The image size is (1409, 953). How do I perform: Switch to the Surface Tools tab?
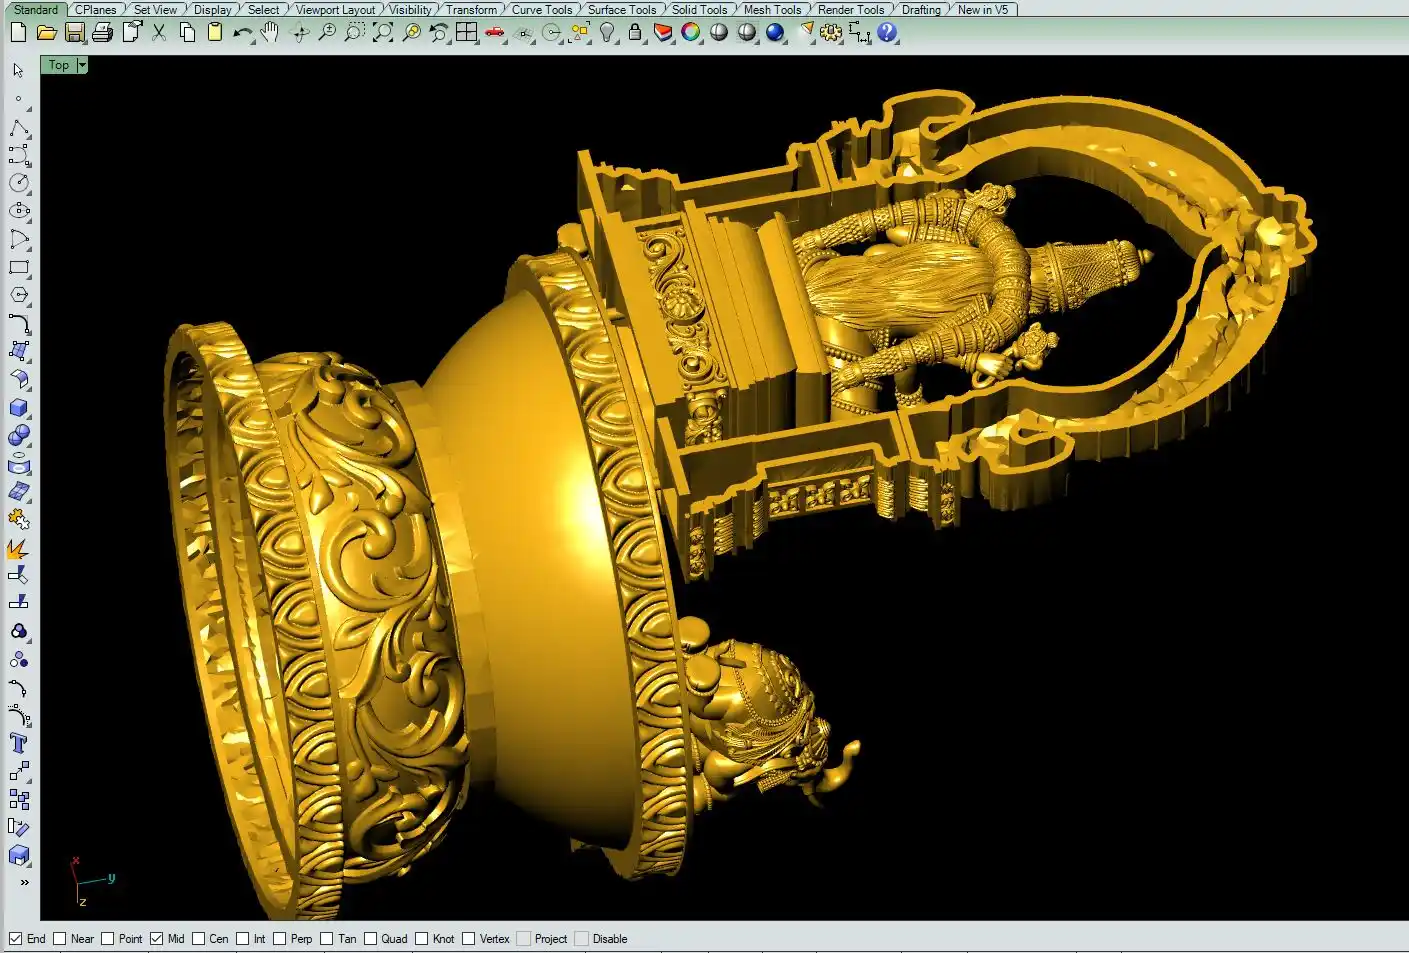(621, 9)
